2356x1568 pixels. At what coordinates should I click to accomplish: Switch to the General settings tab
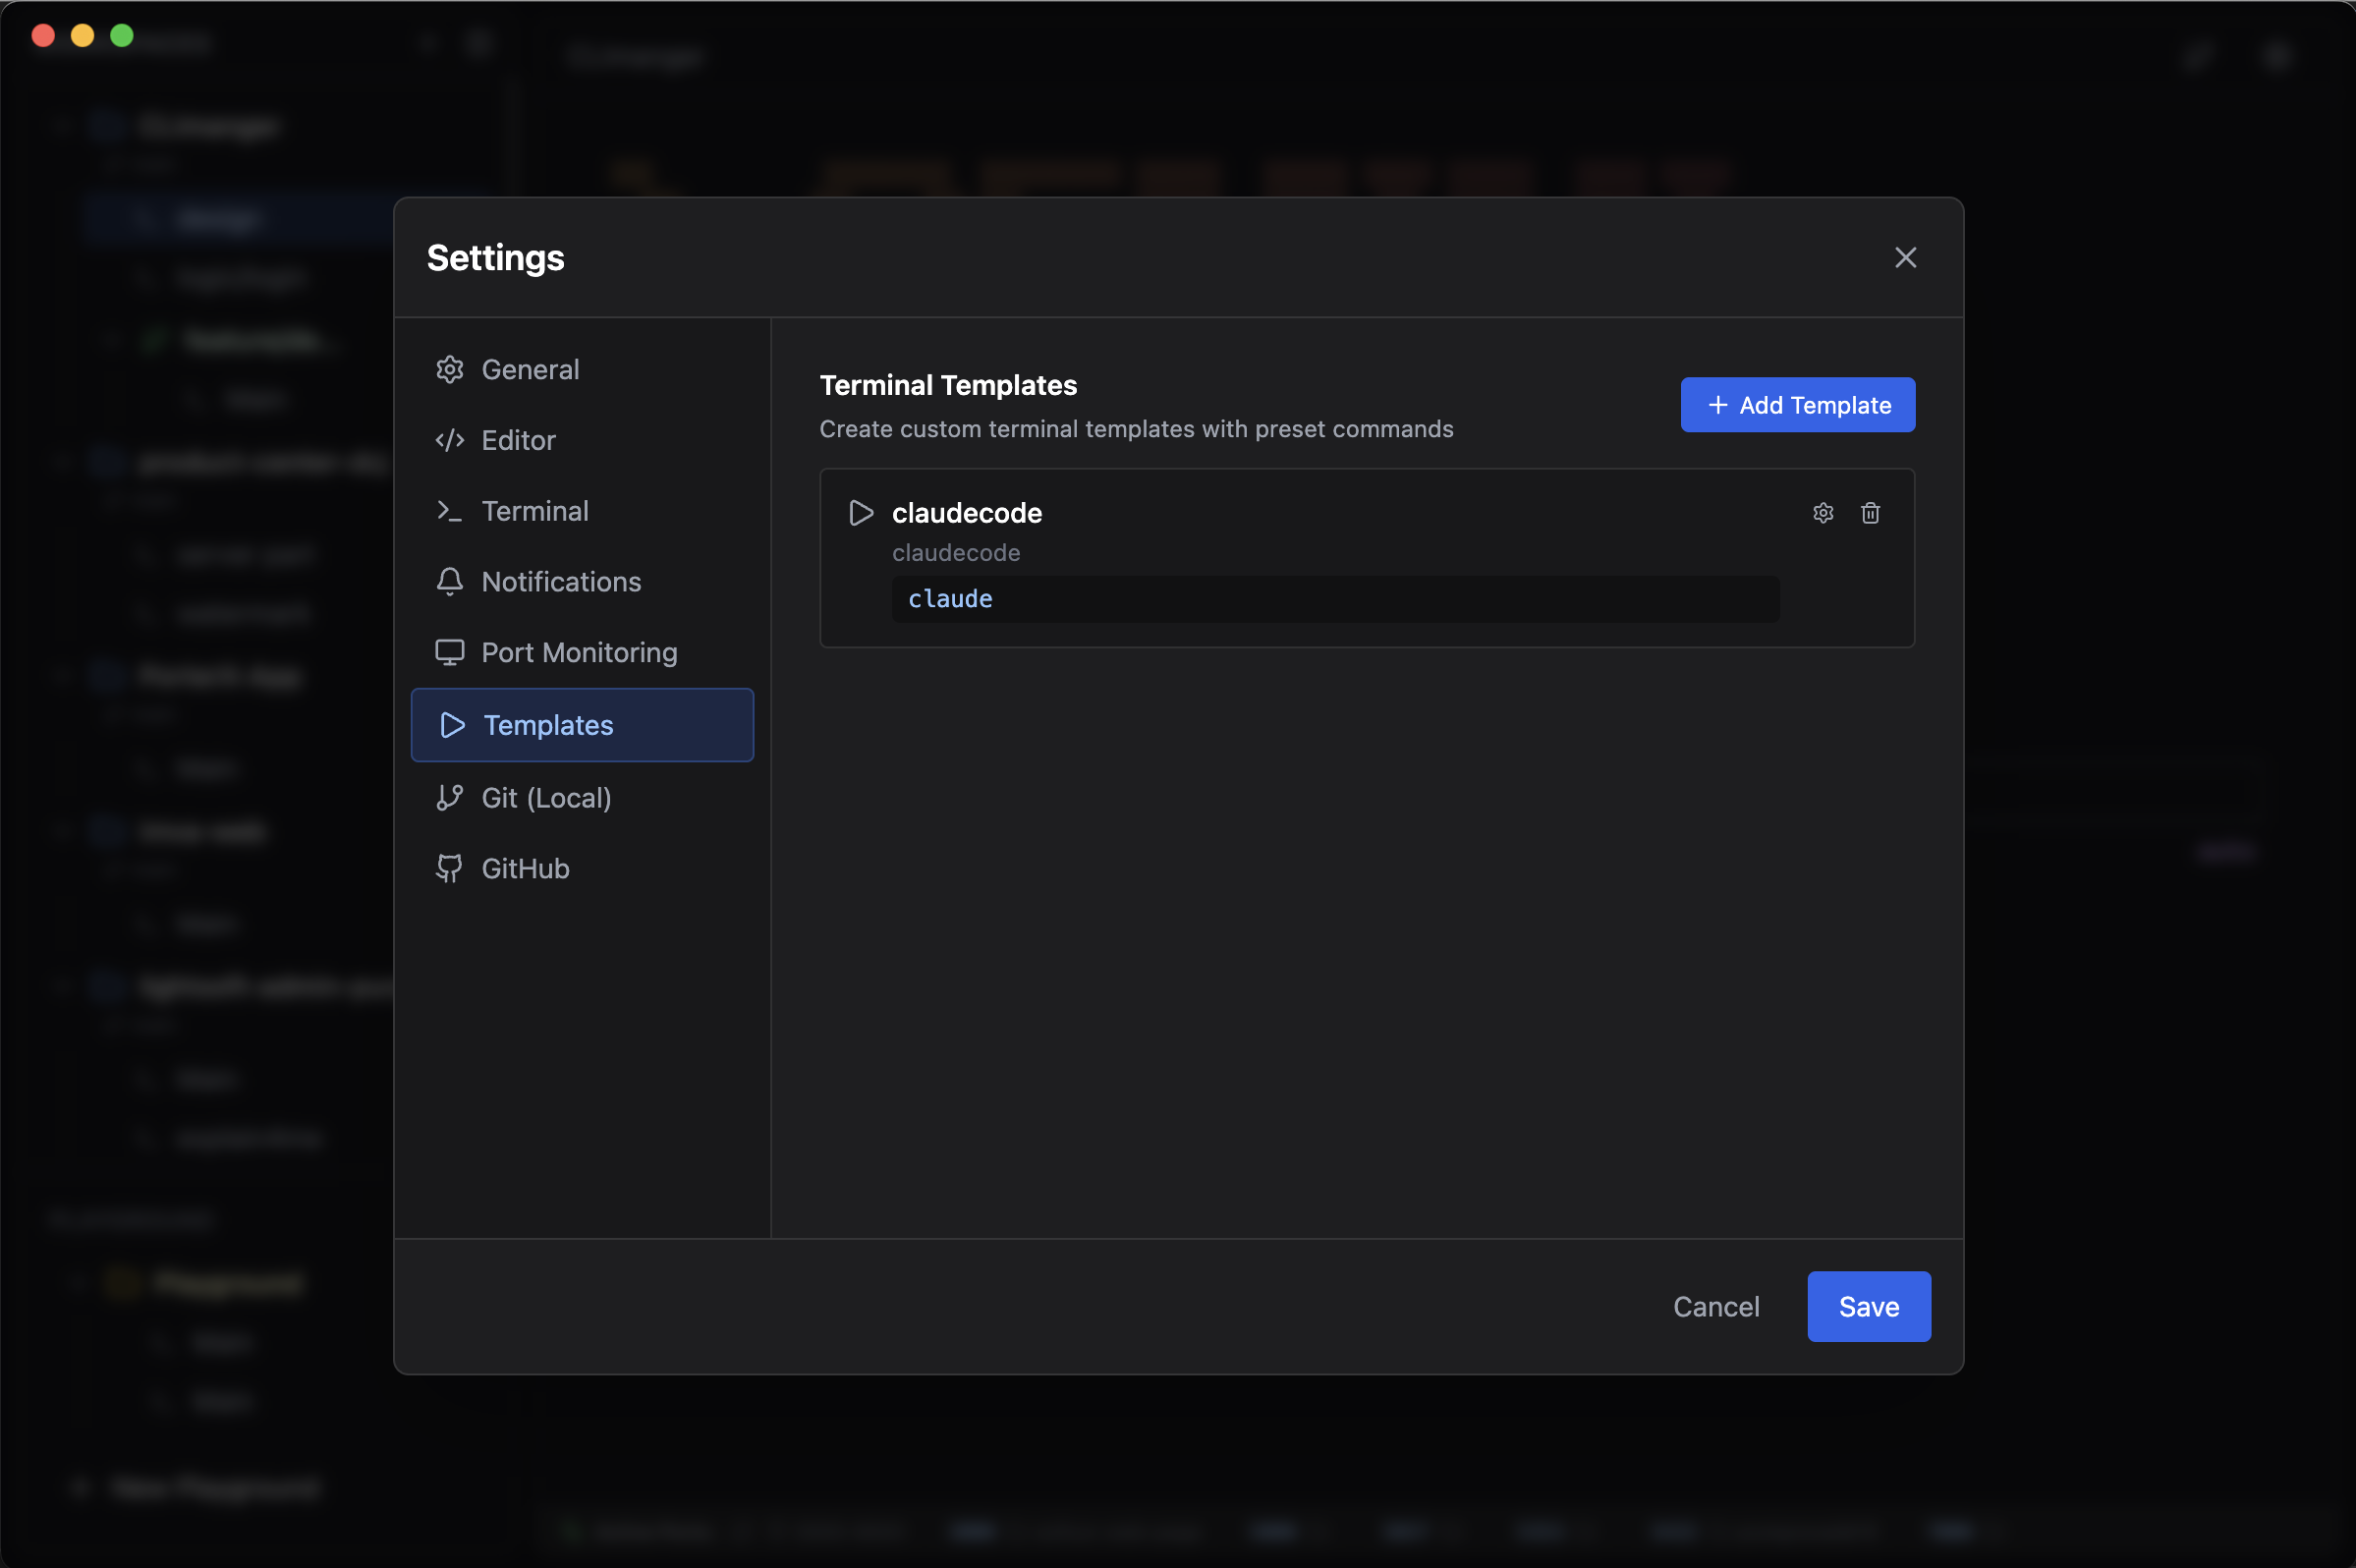(x=530, y=369)
